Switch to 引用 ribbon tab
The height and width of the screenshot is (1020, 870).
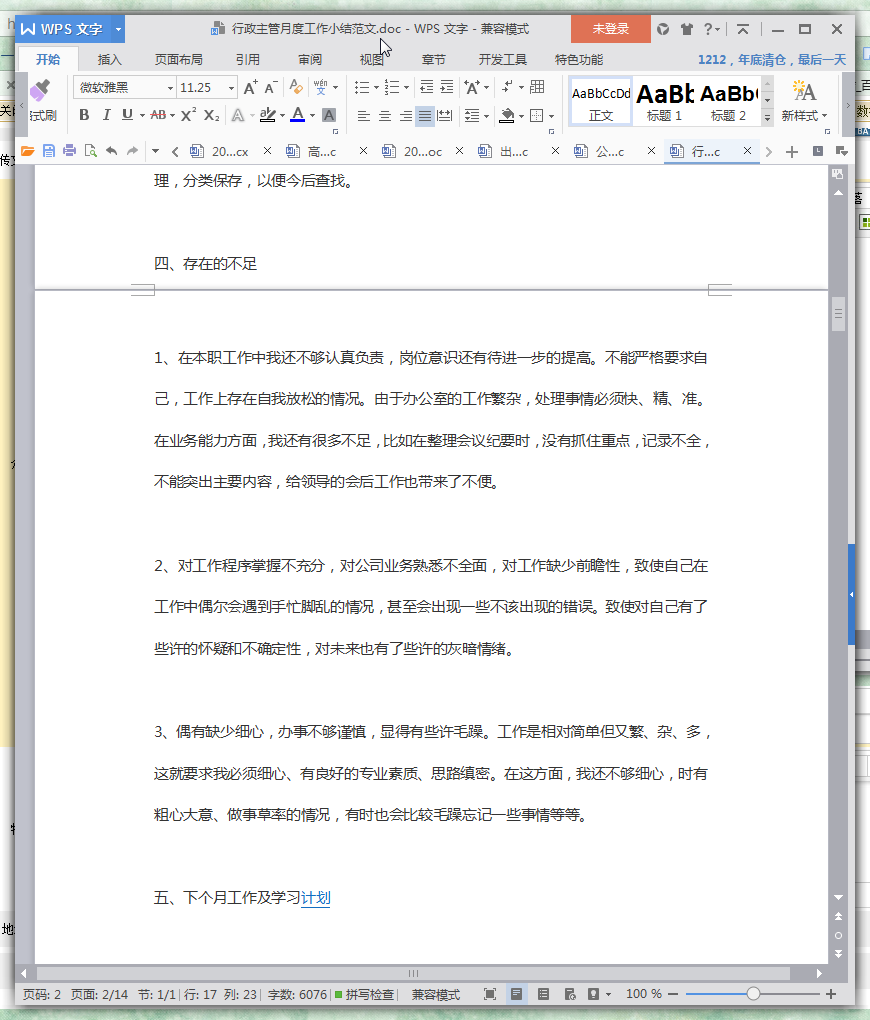point(248,60)
